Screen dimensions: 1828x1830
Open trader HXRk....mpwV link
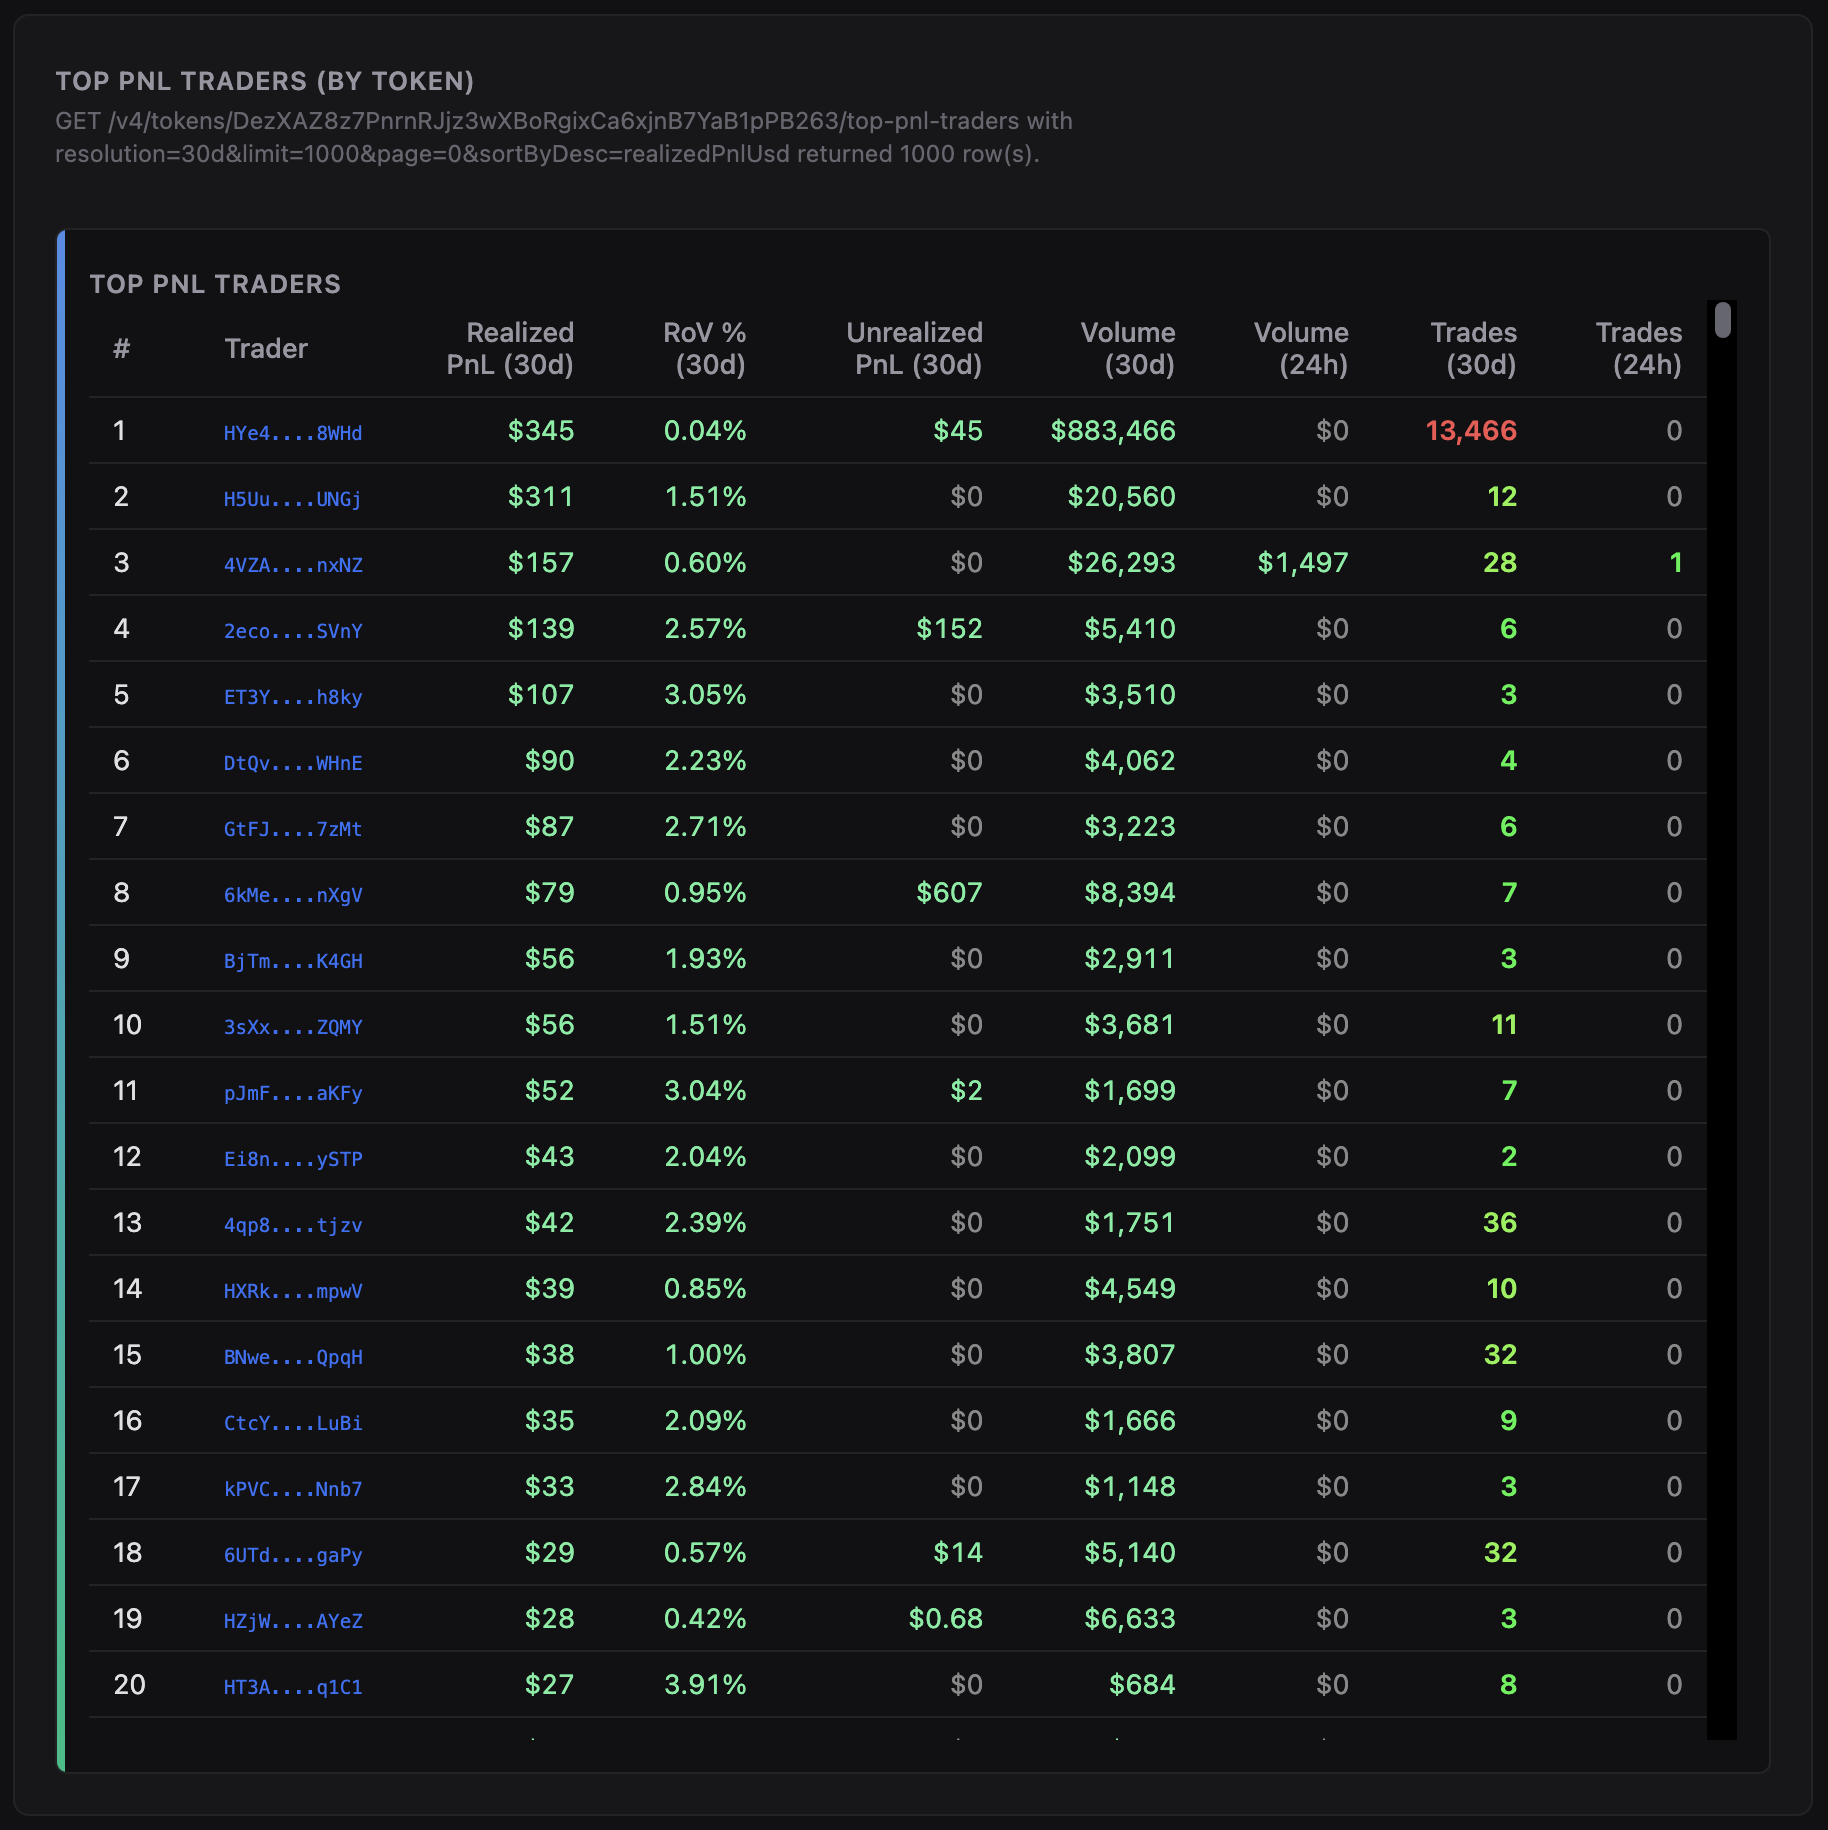click(x=293, y=1291)
